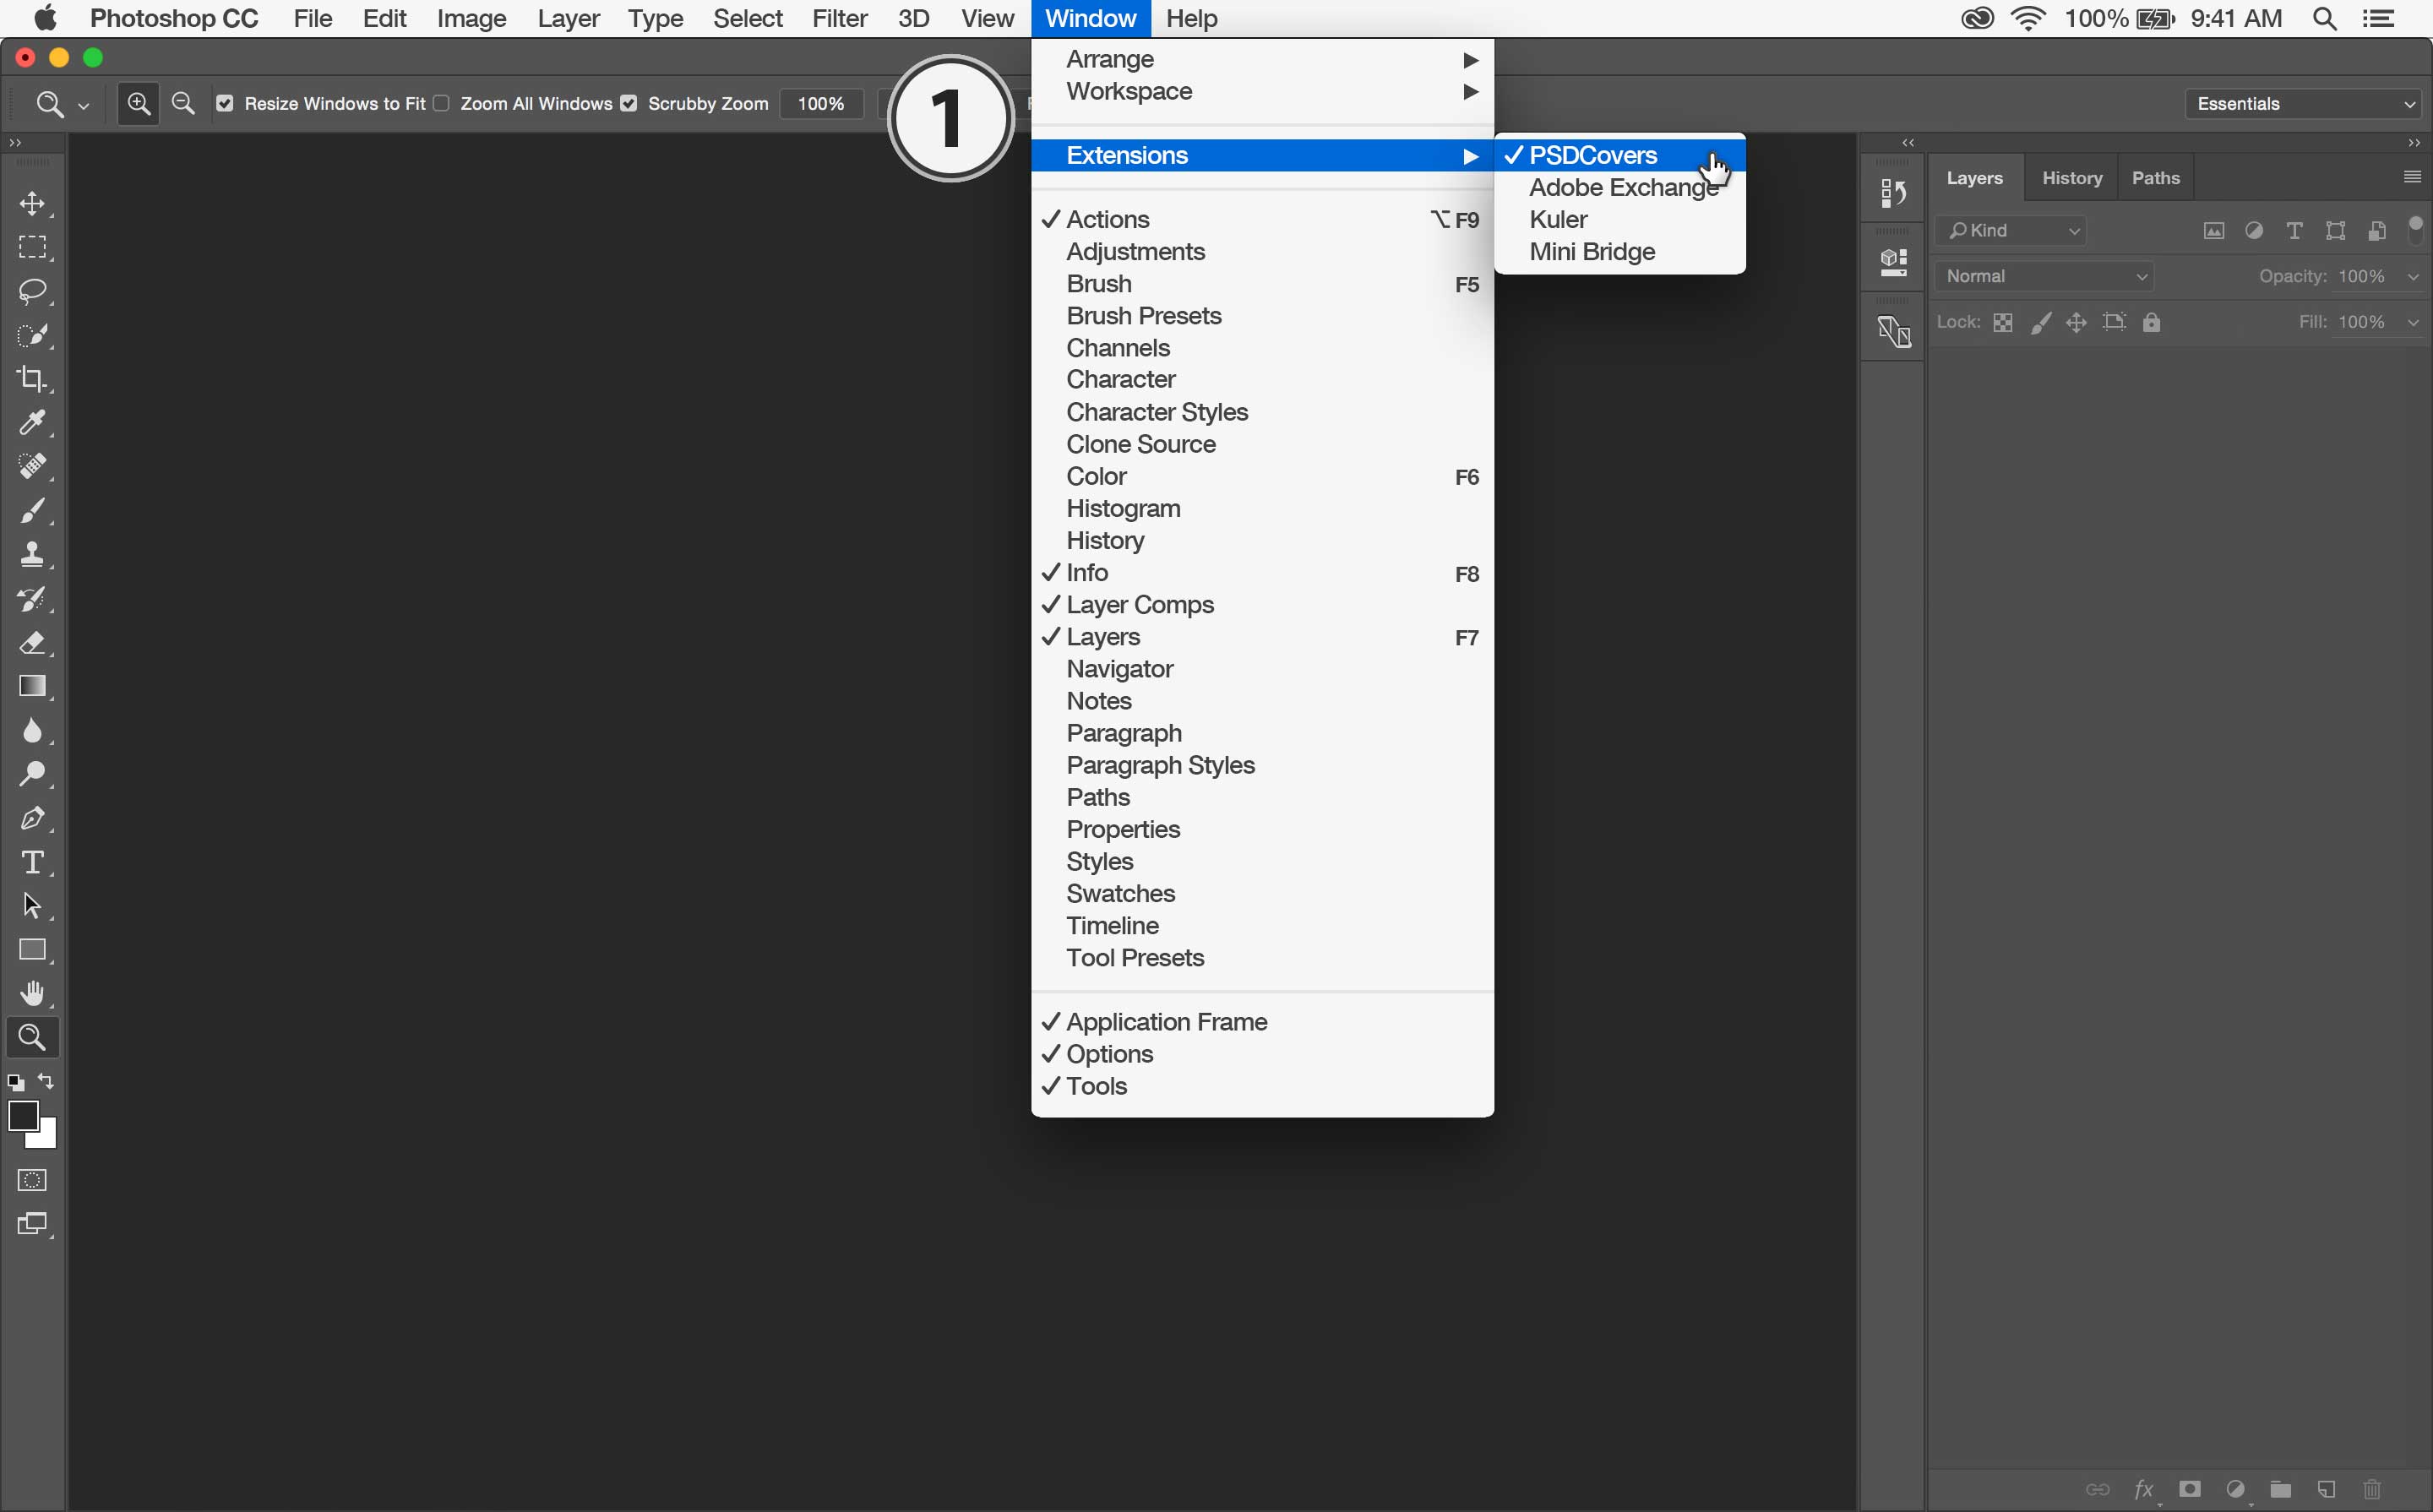
Task: Select the Pen tool
Action: 32,818
